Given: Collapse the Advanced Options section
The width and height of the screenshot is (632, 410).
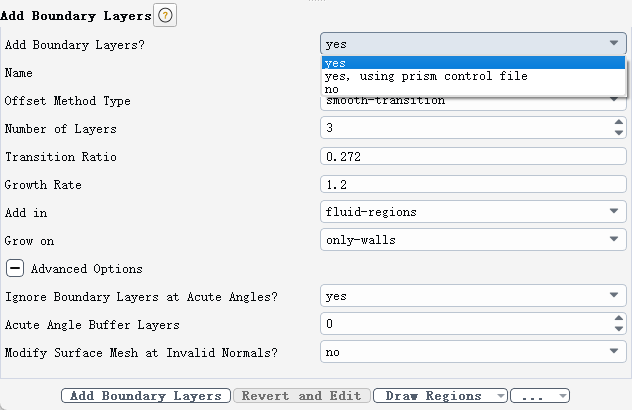Looking at the screenshot, I should 16,269.
